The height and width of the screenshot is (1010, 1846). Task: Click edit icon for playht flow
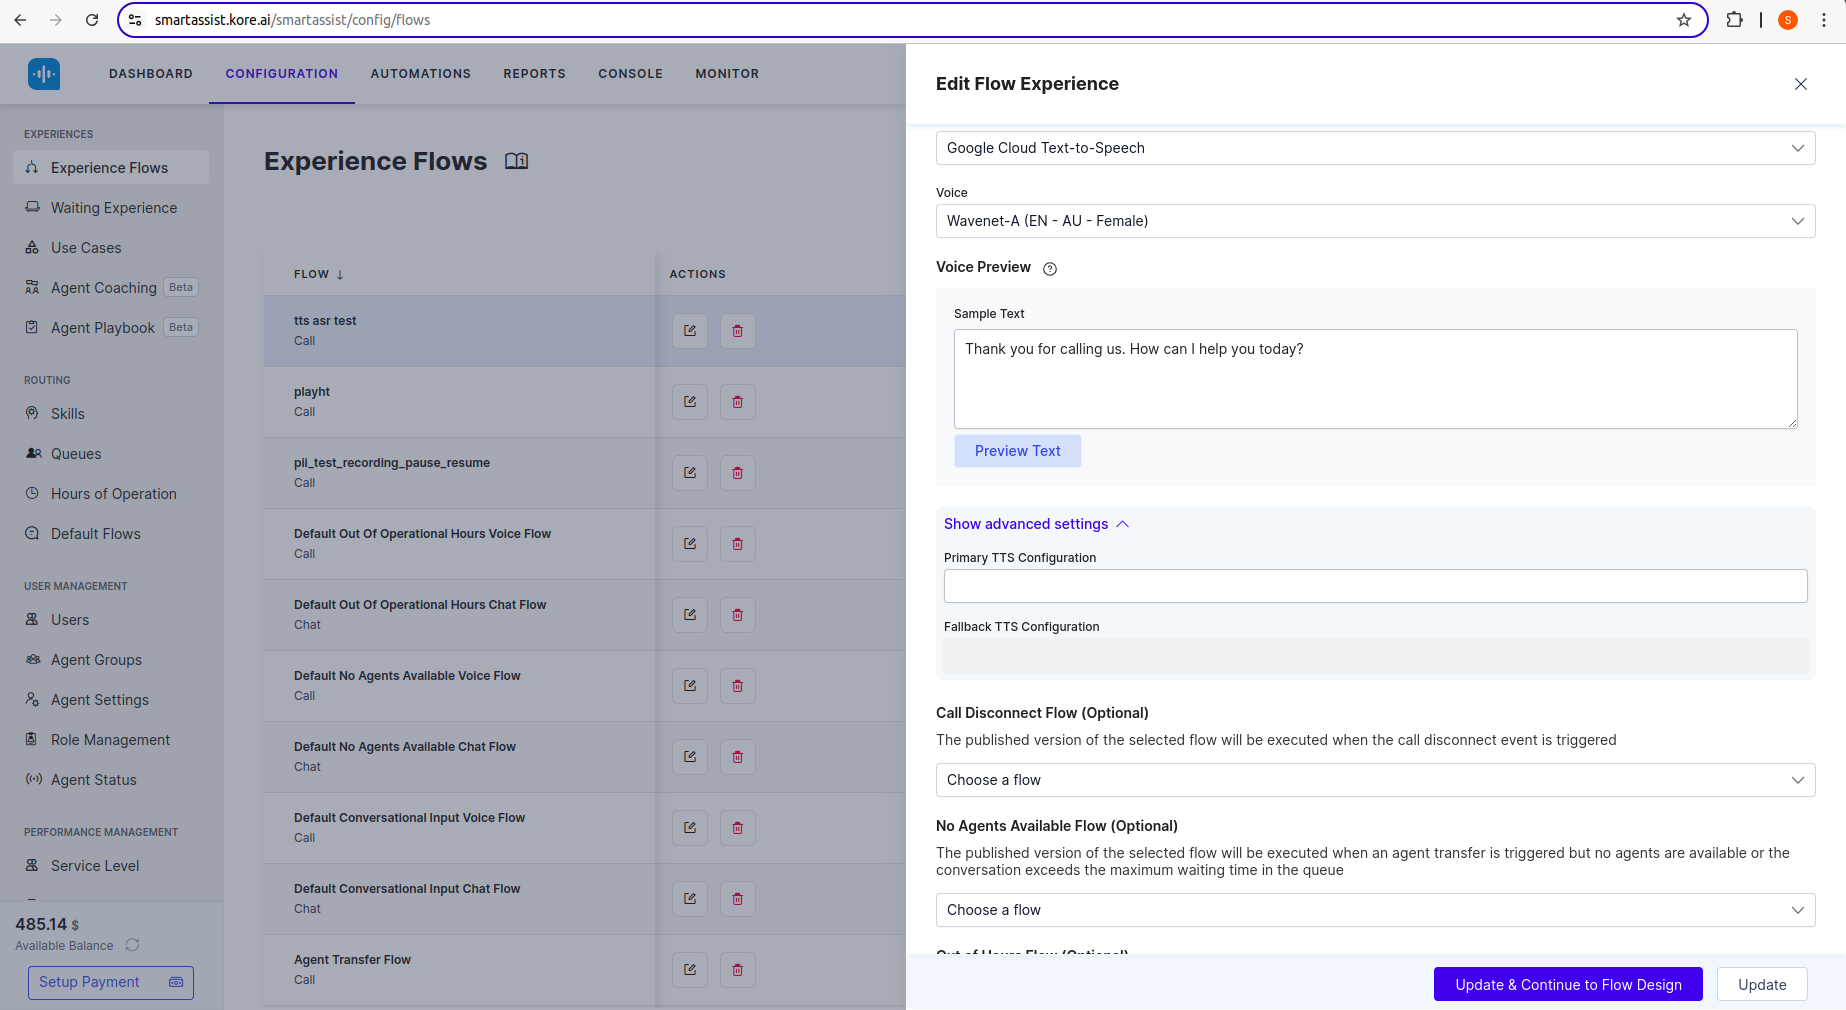coord(689,402)
